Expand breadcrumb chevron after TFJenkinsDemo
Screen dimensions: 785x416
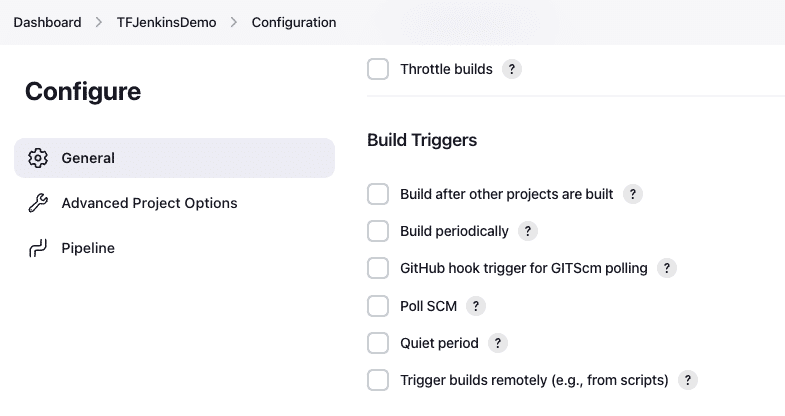click(234, 23)
